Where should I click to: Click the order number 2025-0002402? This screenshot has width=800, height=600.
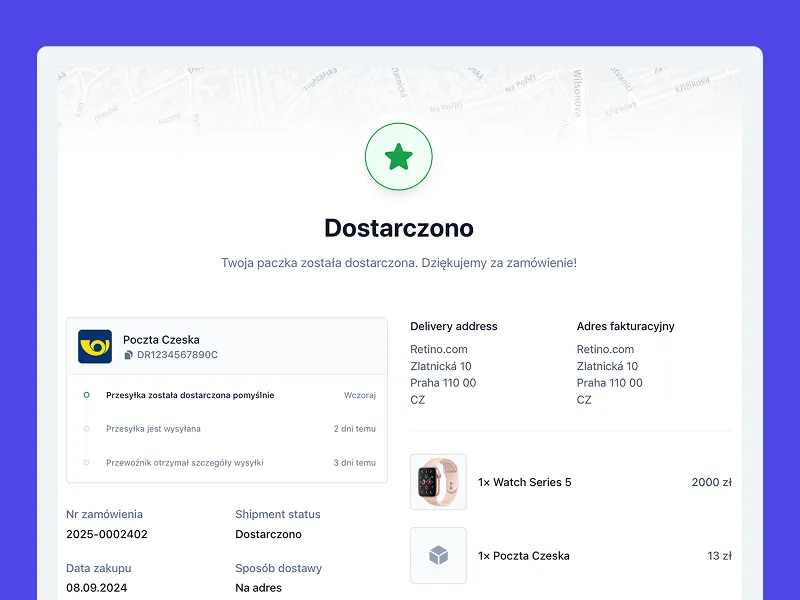coord(107,534)
